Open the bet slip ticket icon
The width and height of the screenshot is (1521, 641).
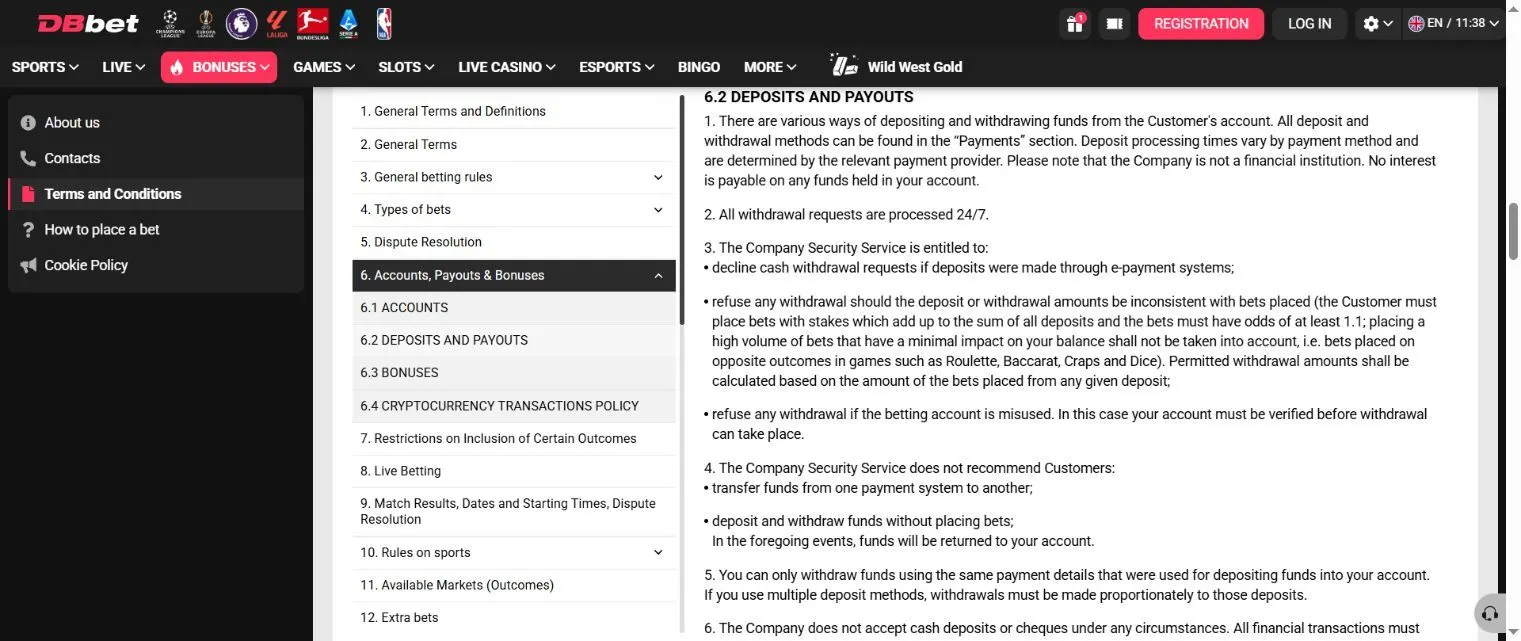(x=1114, y=23)
